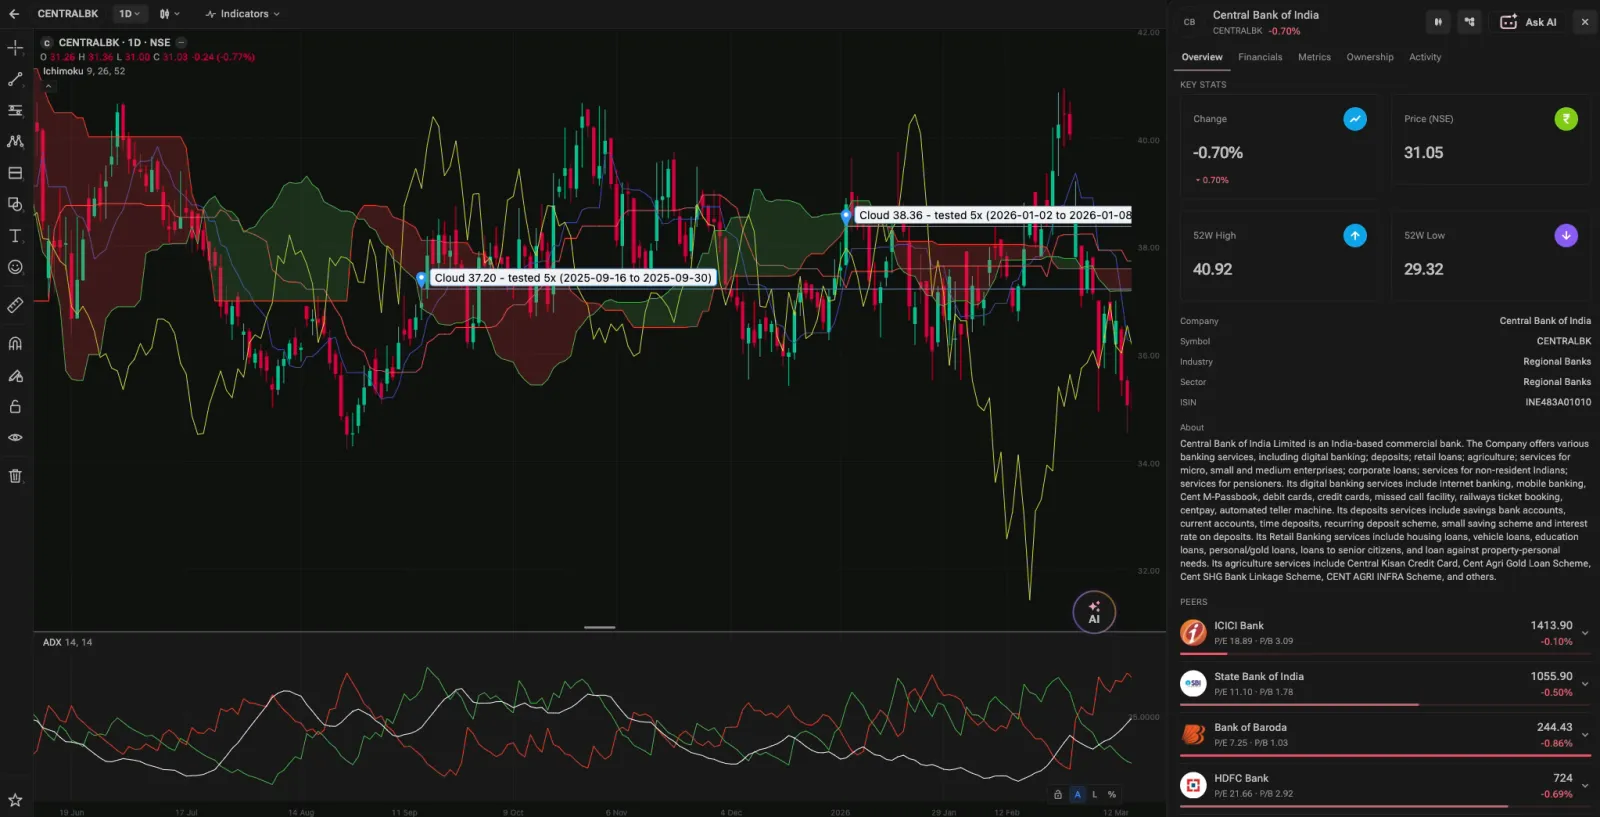Open the emoji sticker tool

click(x=15, y=267)
